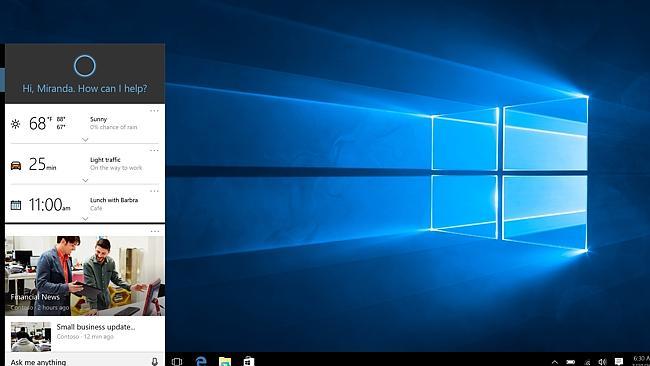Click the Sunny forecast text
650x366 pixels.
pyautogui.click(x=99, y=119)
